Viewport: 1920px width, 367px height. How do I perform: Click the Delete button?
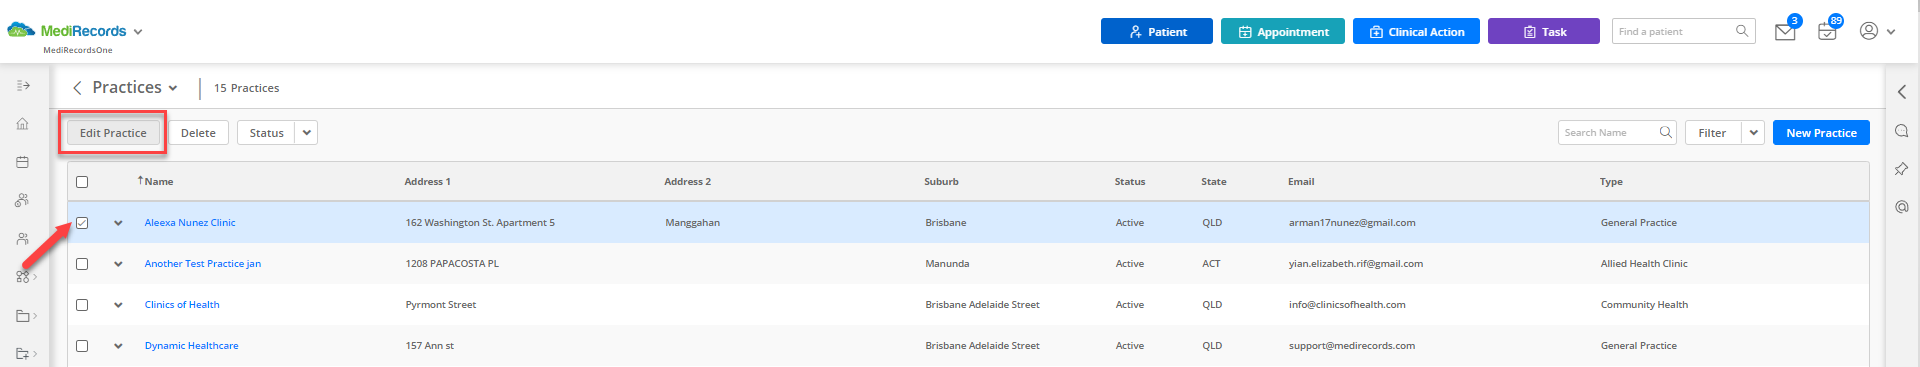pyautogui.click(x=198, y=133)
